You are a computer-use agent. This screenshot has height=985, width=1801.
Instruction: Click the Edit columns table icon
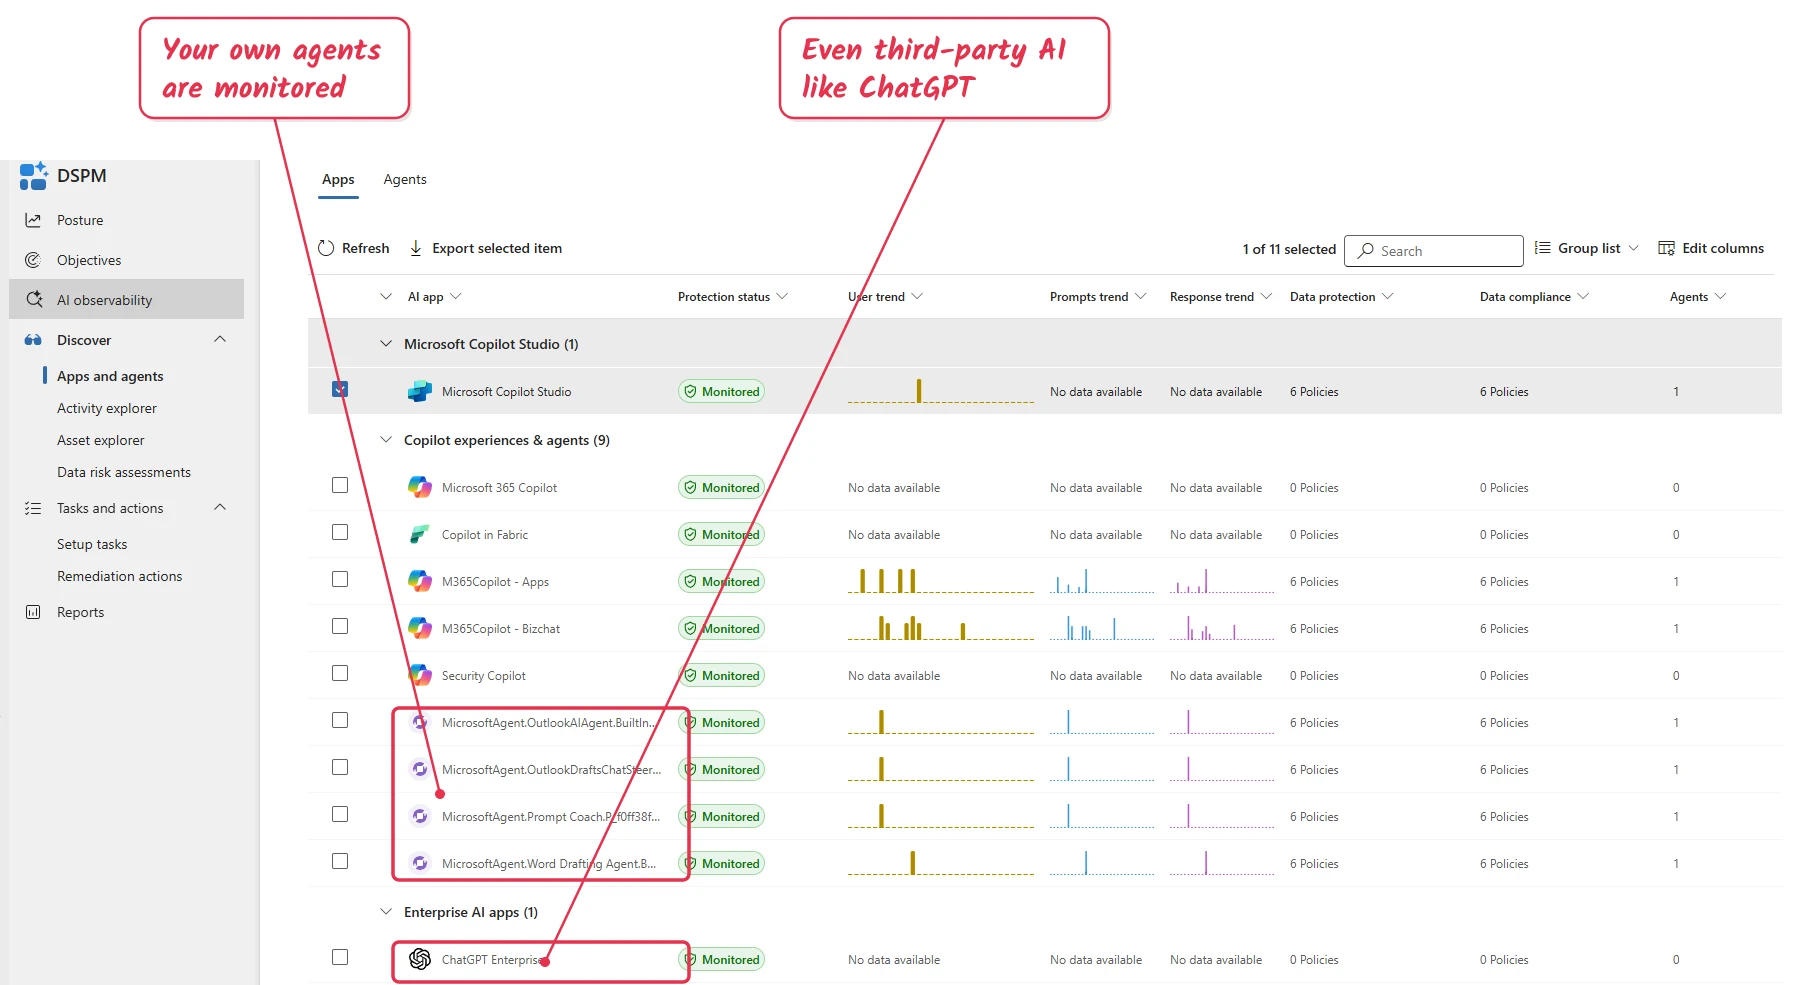click(x=1666, y=248)
